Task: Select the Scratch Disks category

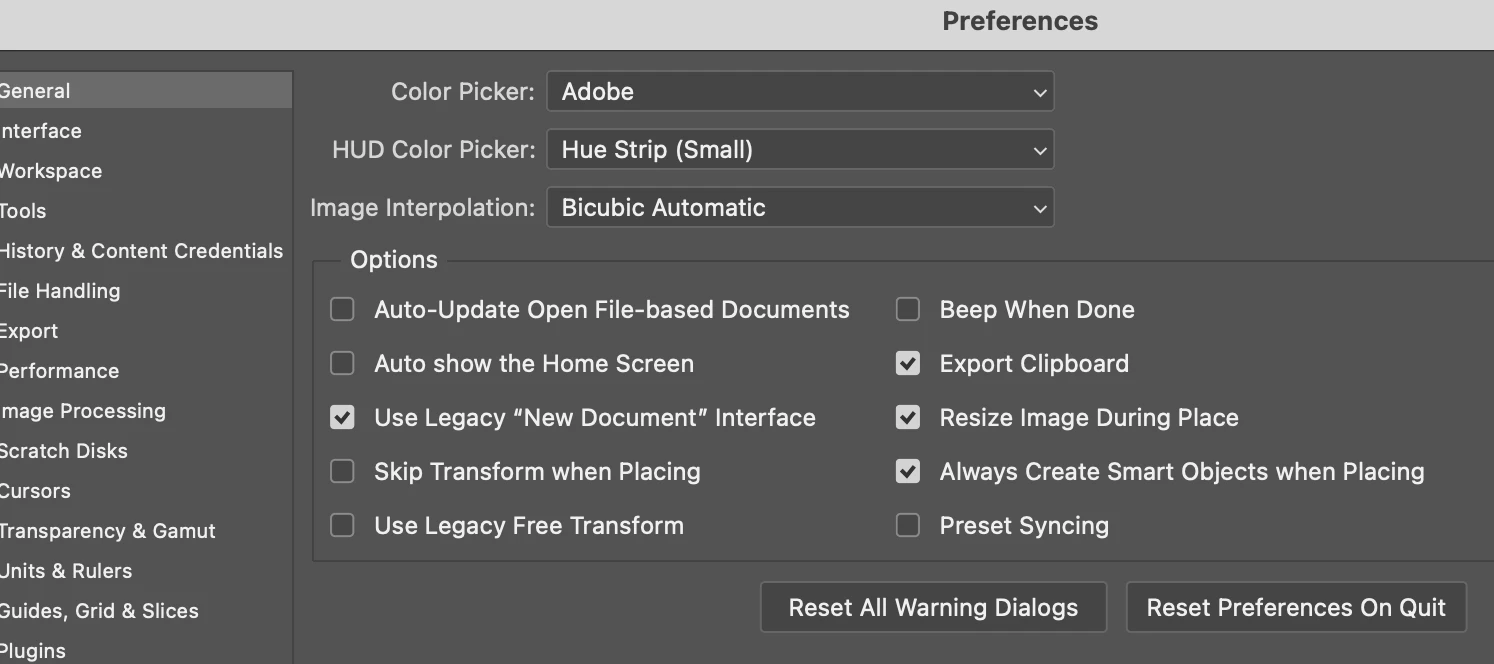Action: tap(65, 451)
